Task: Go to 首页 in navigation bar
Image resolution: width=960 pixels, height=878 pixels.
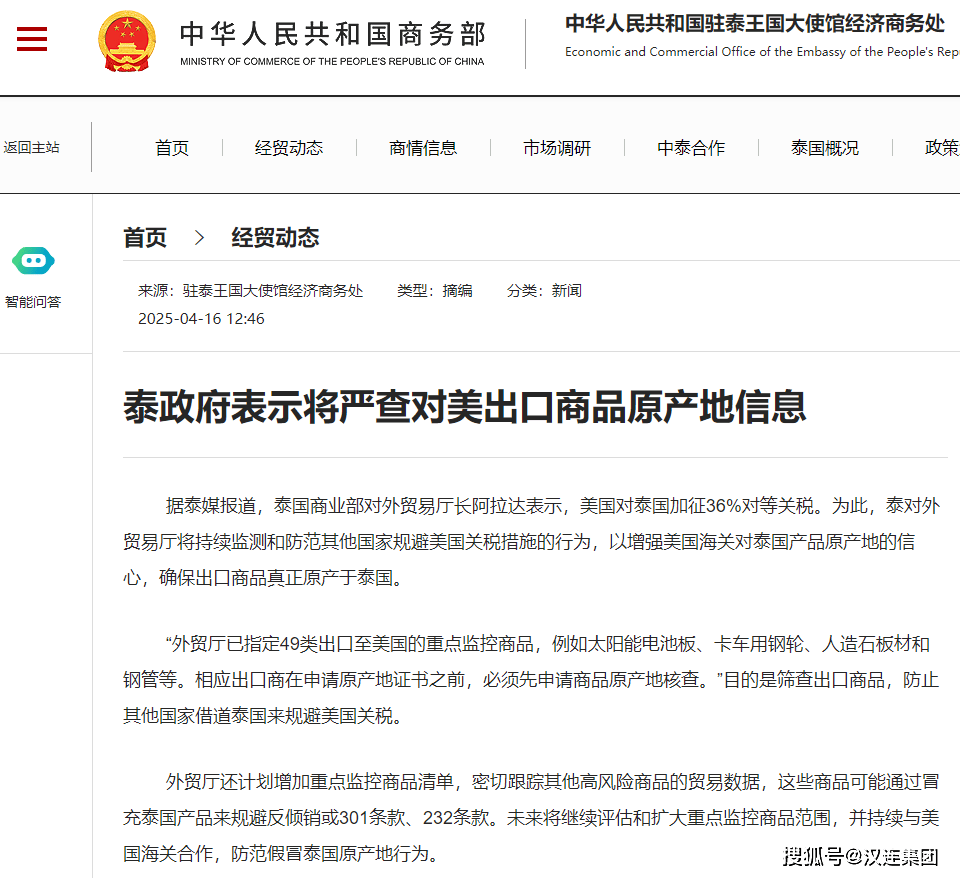Action: click(x=171, y=148)
